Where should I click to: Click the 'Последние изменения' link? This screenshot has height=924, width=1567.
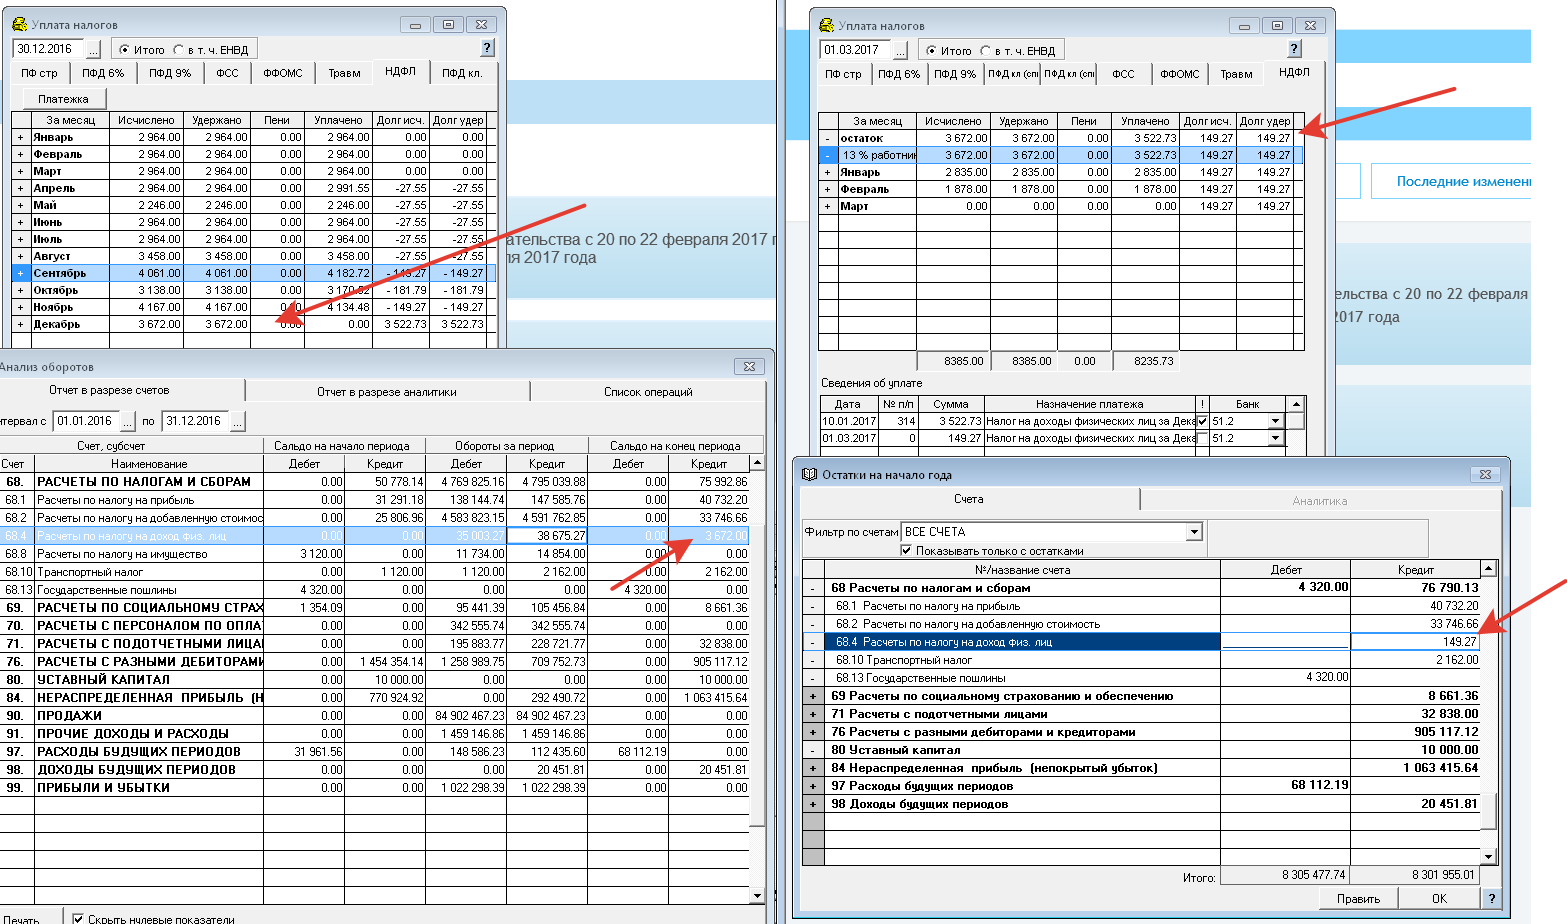pyautogui.click(x=1461, y=181)
